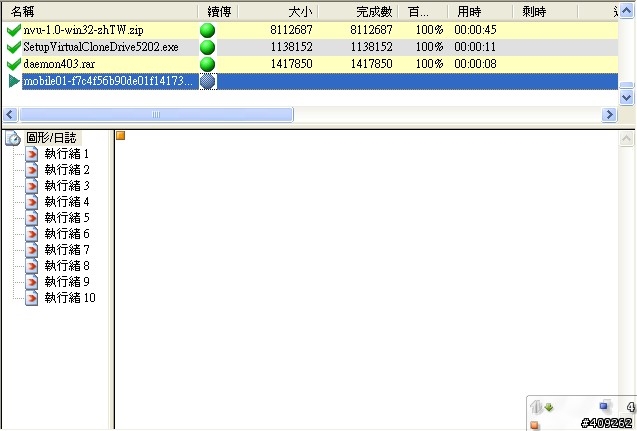Click the percentage 百... column header
The width and height of the screenshot is (637, 431).
pos(422,12)
